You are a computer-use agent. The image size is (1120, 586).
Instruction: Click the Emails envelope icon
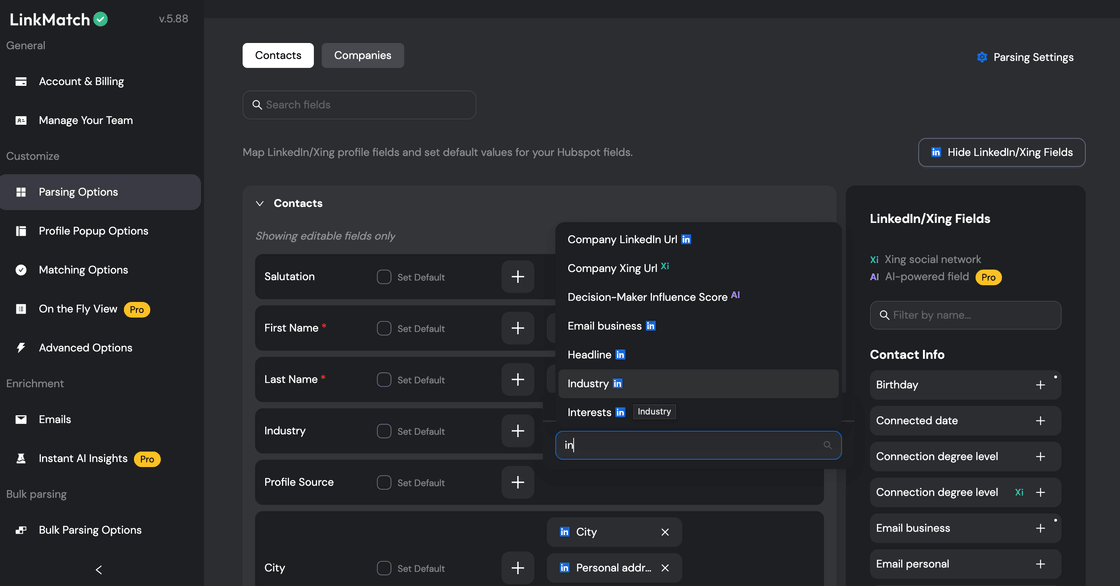point(21,419)
